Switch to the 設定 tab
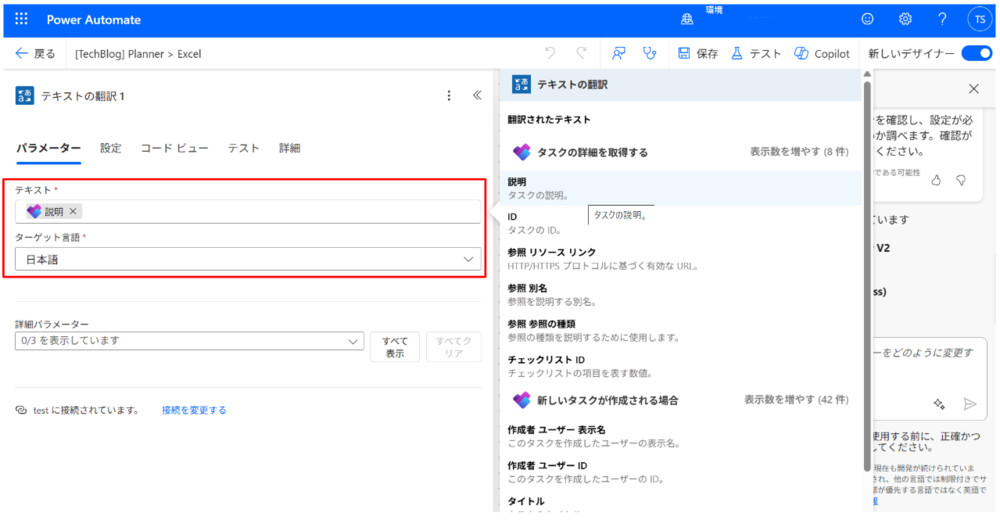1000x520 pixels. pyautogui.click(x=110, y=148)
